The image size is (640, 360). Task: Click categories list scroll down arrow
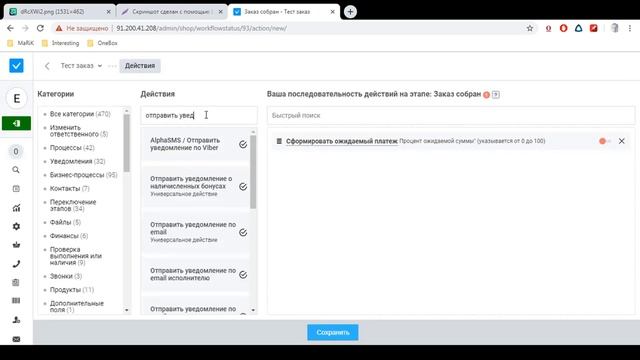(x=127, y=310)
